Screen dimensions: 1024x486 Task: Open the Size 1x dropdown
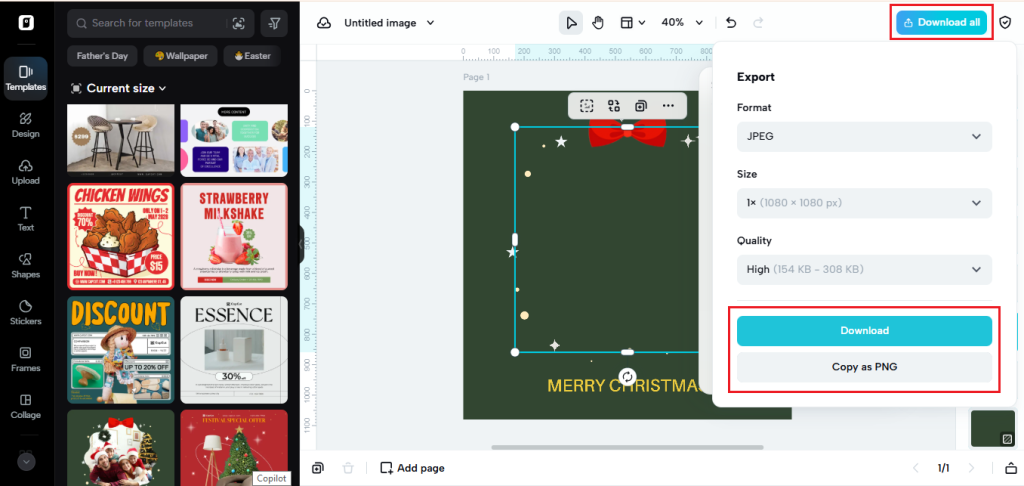click(x=864, y=203)
